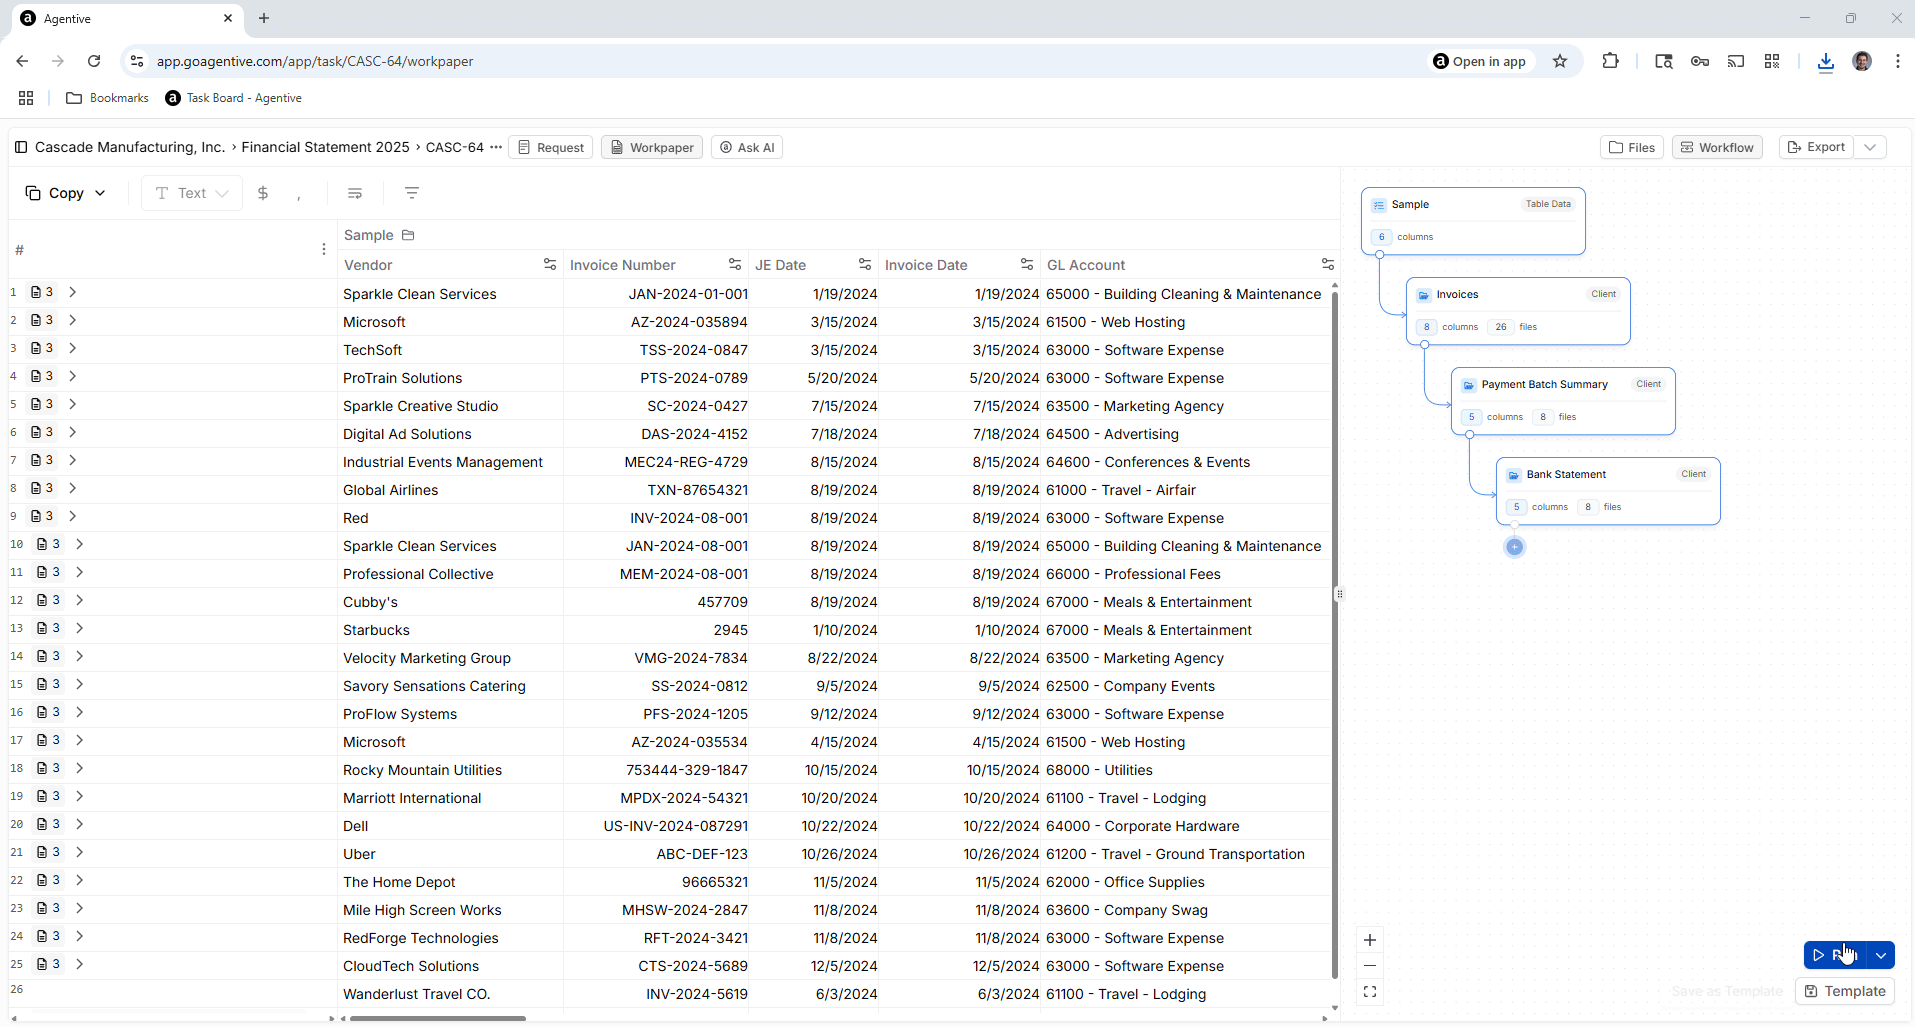The image size is (1915, 1027).
Task: Apply dollar currency formatting
Action: coord(262,193)
